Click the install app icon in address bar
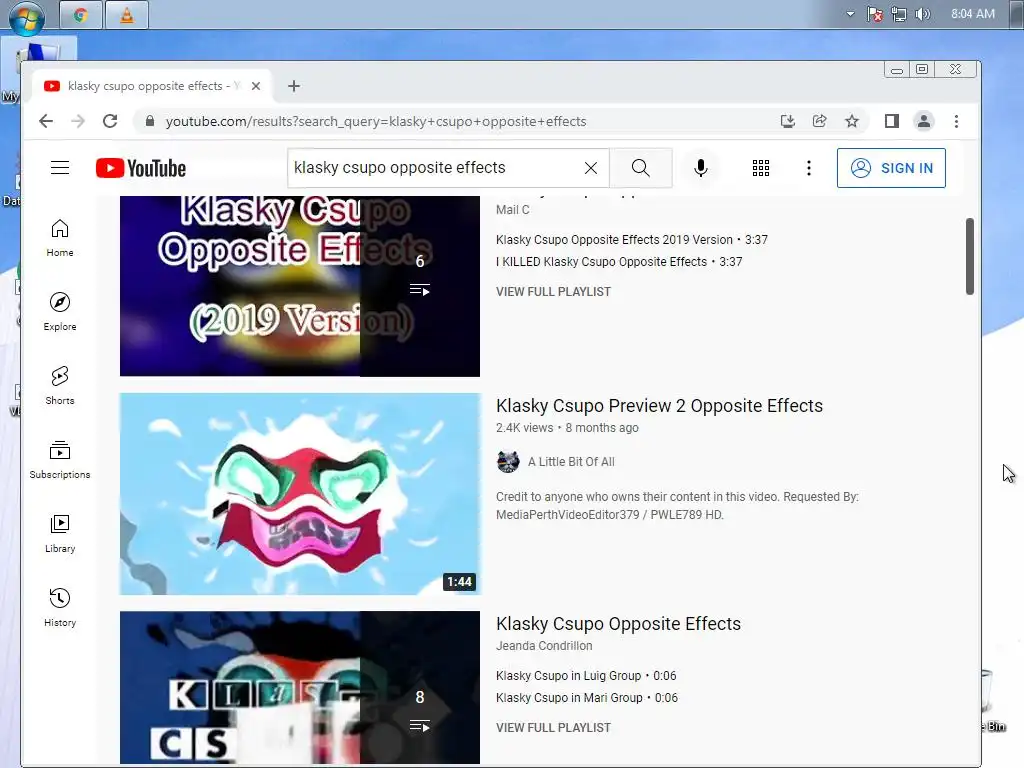This screenshot has width=1024, height=768. click(x=788, y=121)
